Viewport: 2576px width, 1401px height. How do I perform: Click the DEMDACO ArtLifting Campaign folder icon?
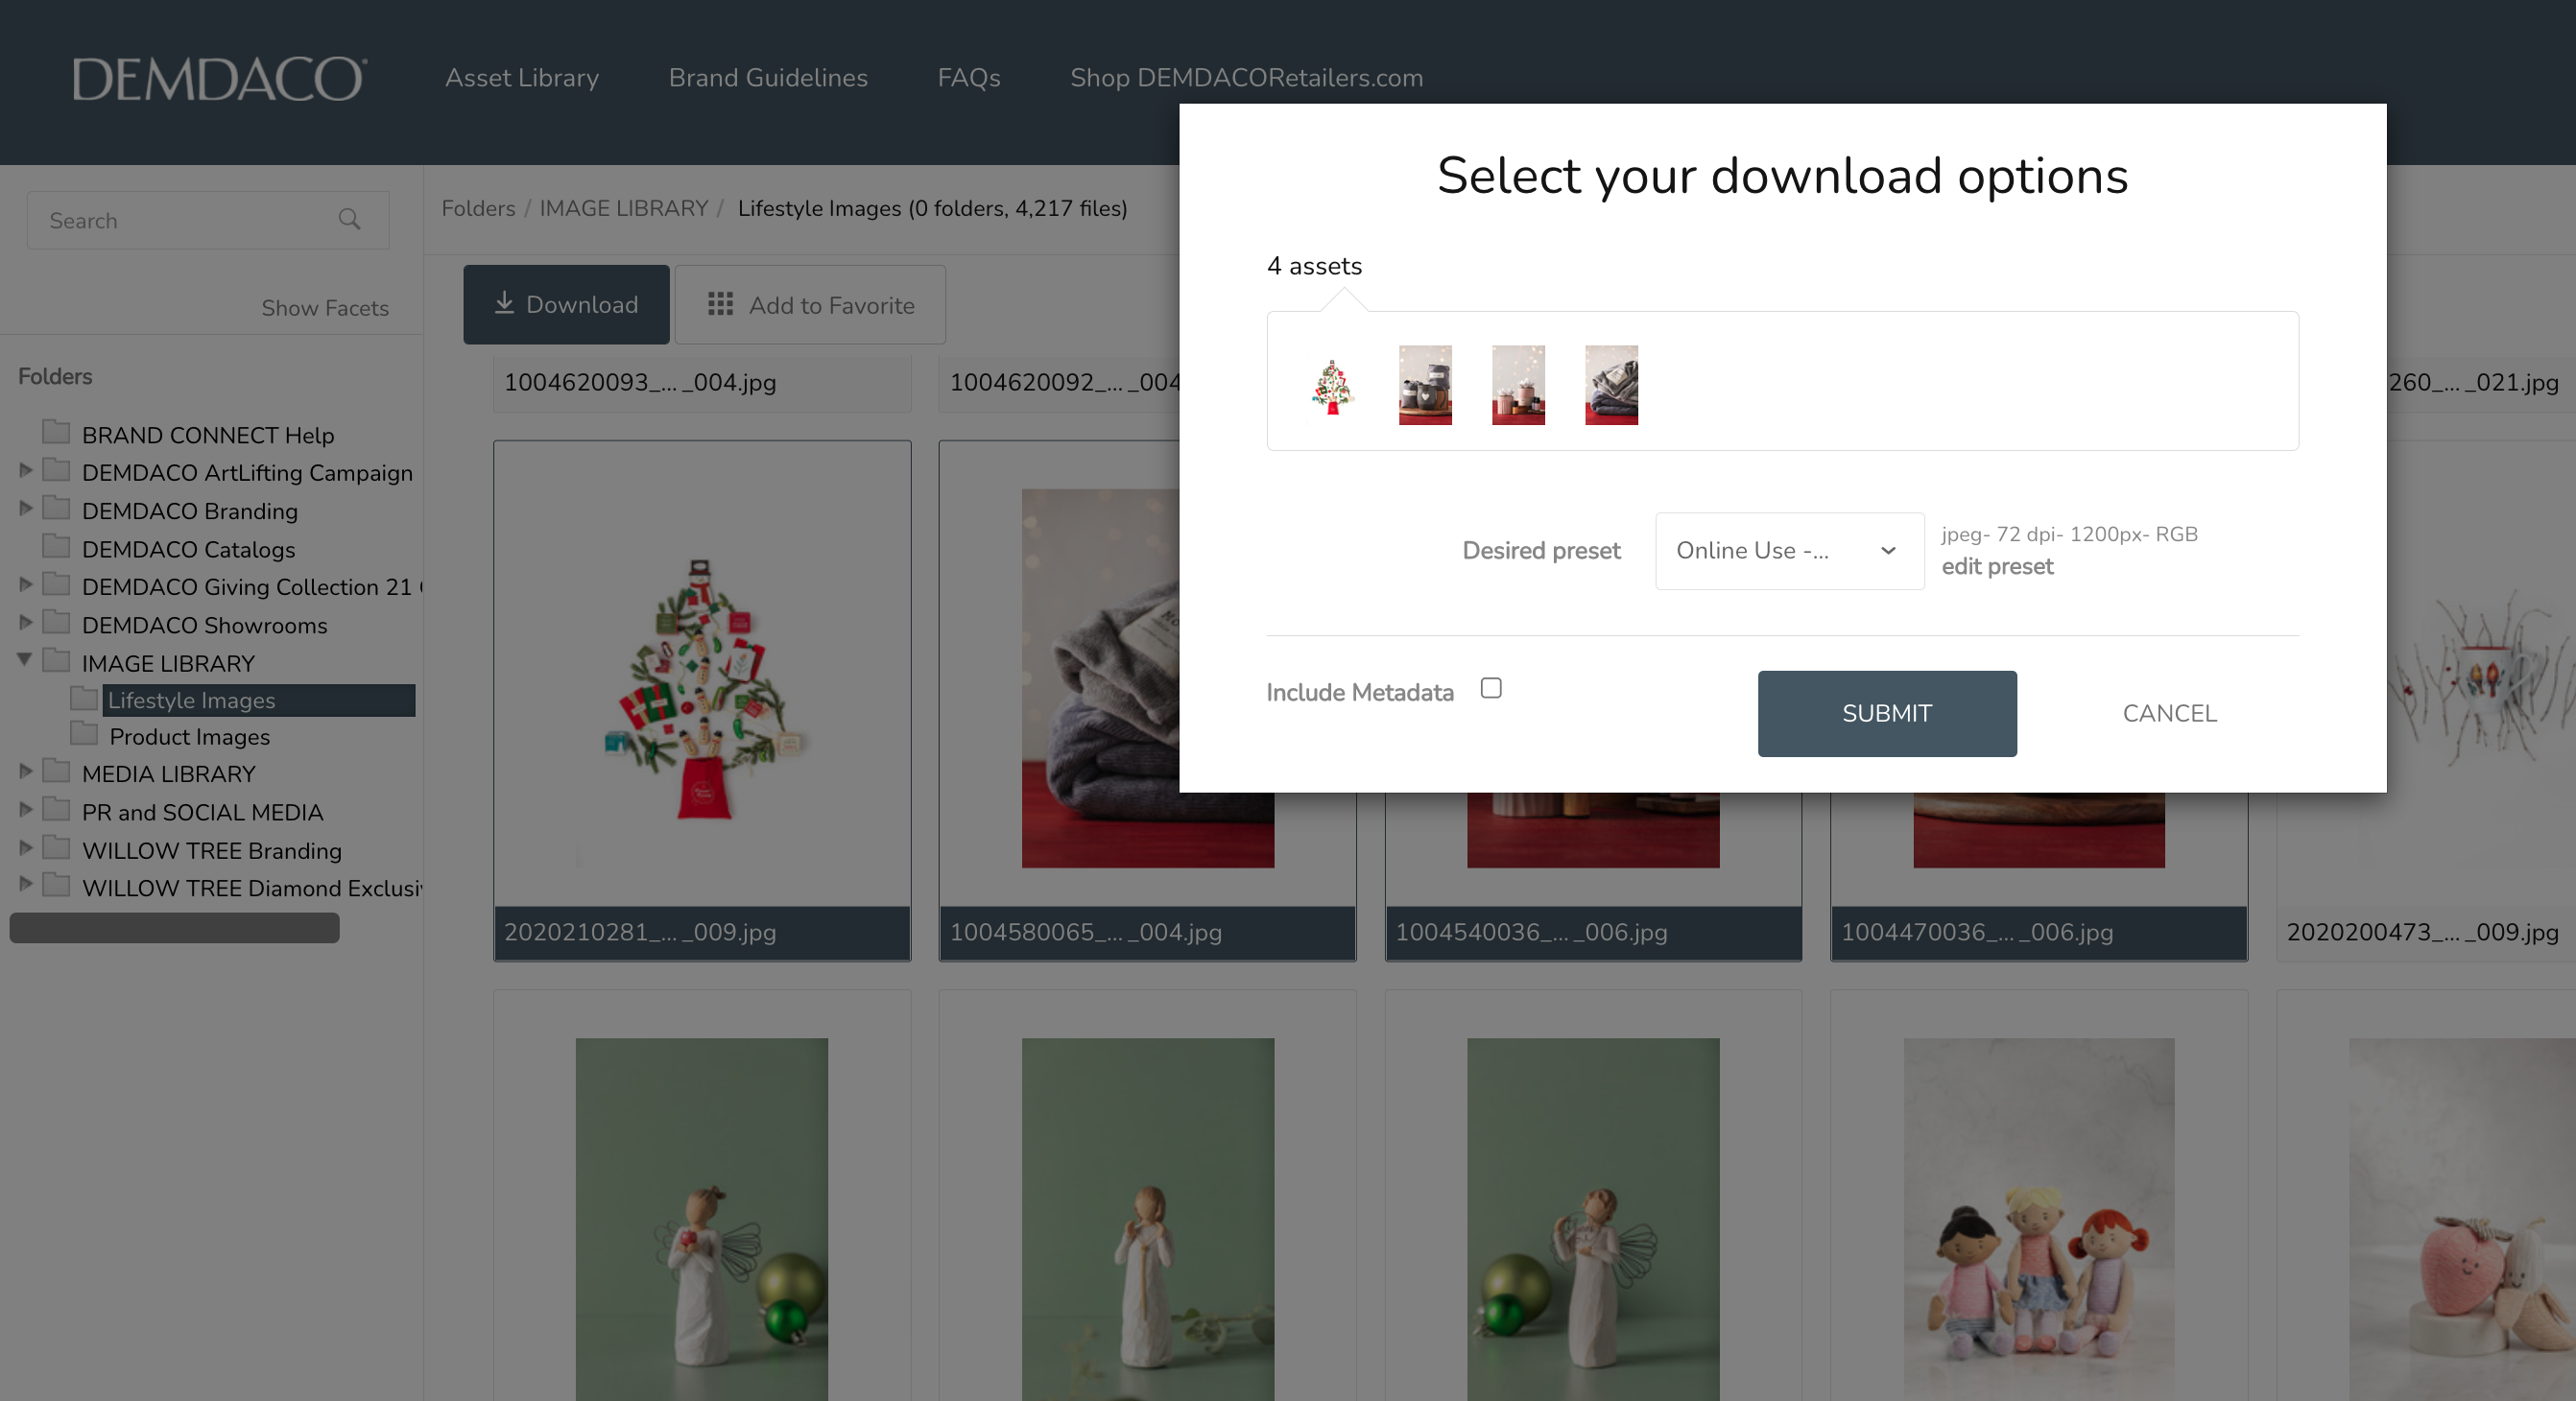(x=56, y=471)
